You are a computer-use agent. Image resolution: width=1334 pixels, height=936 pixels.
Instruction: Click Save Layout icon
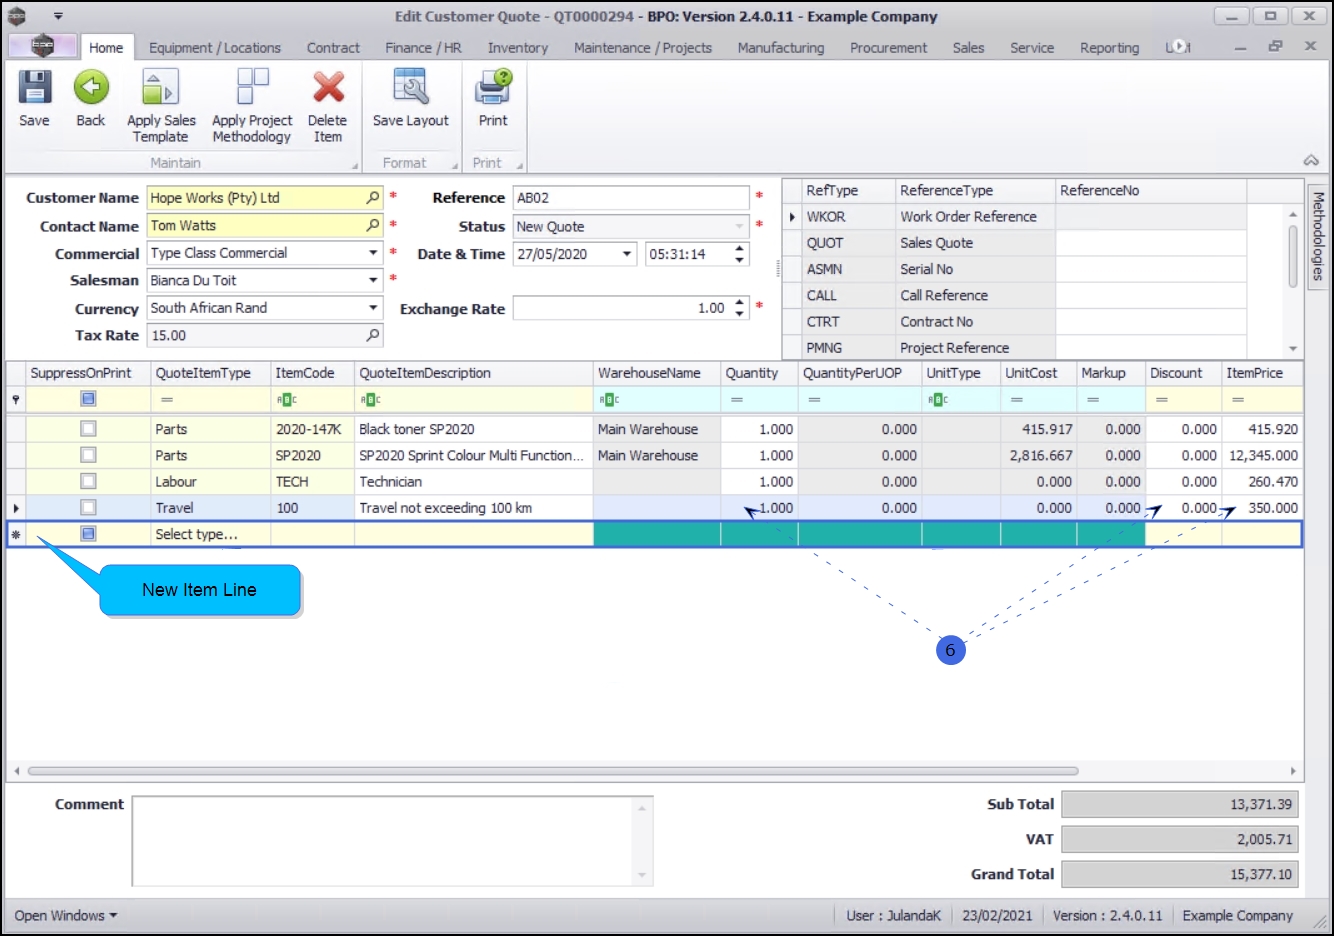(x=410, y=89)
